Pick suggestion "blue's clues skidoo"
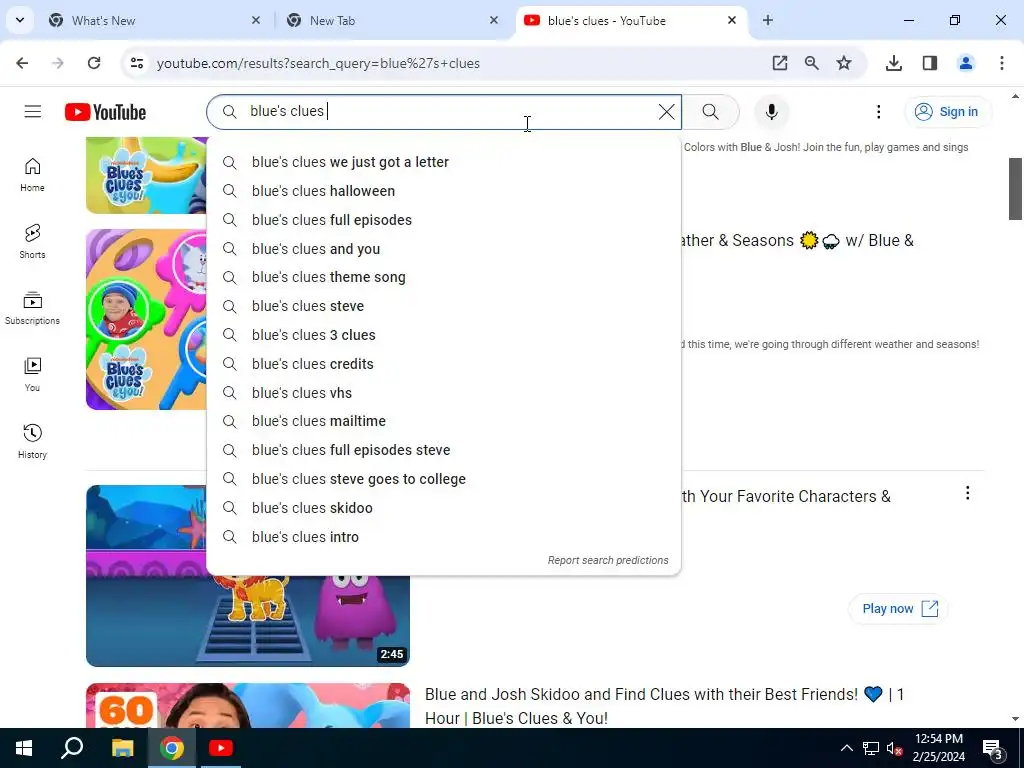1024x768 pixels. [x=444, y=507]
